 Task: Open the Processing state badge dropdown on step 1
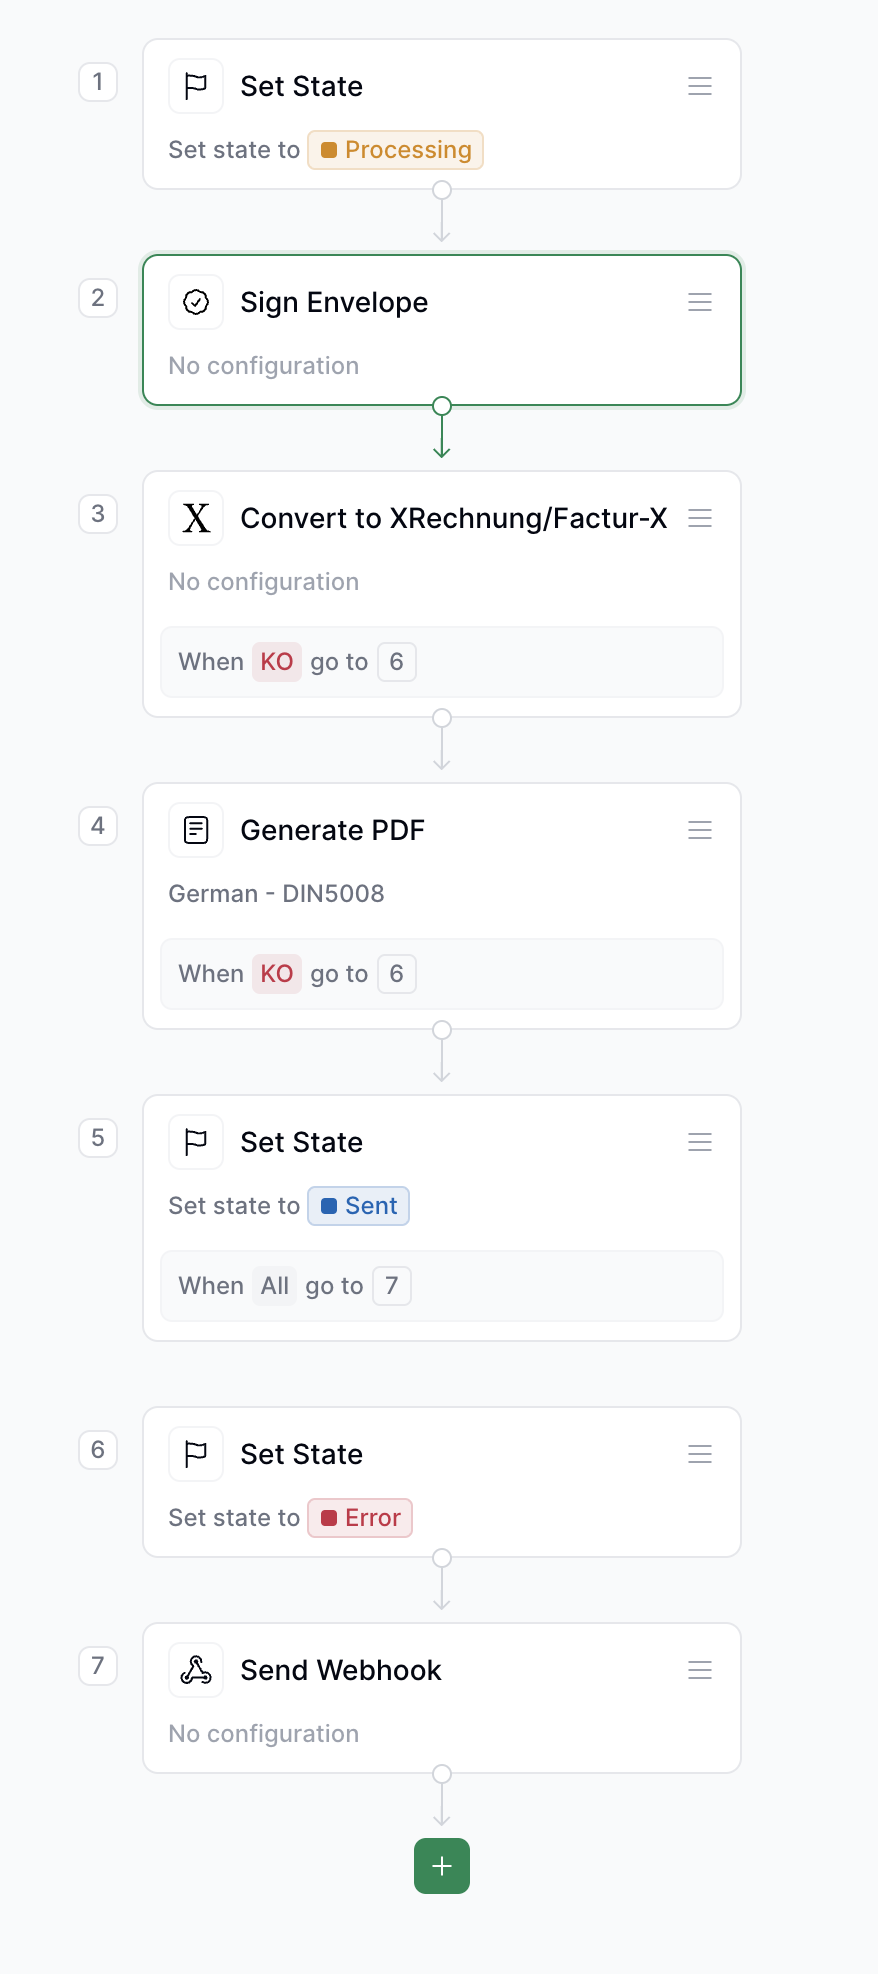395,150
